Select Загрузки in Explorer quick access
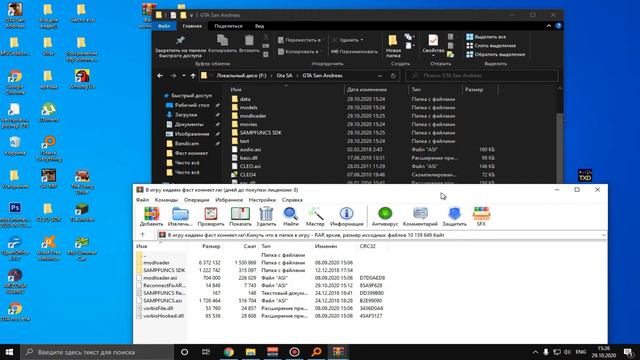This screenshot has width=640, height=360. (x=186, y=115)
